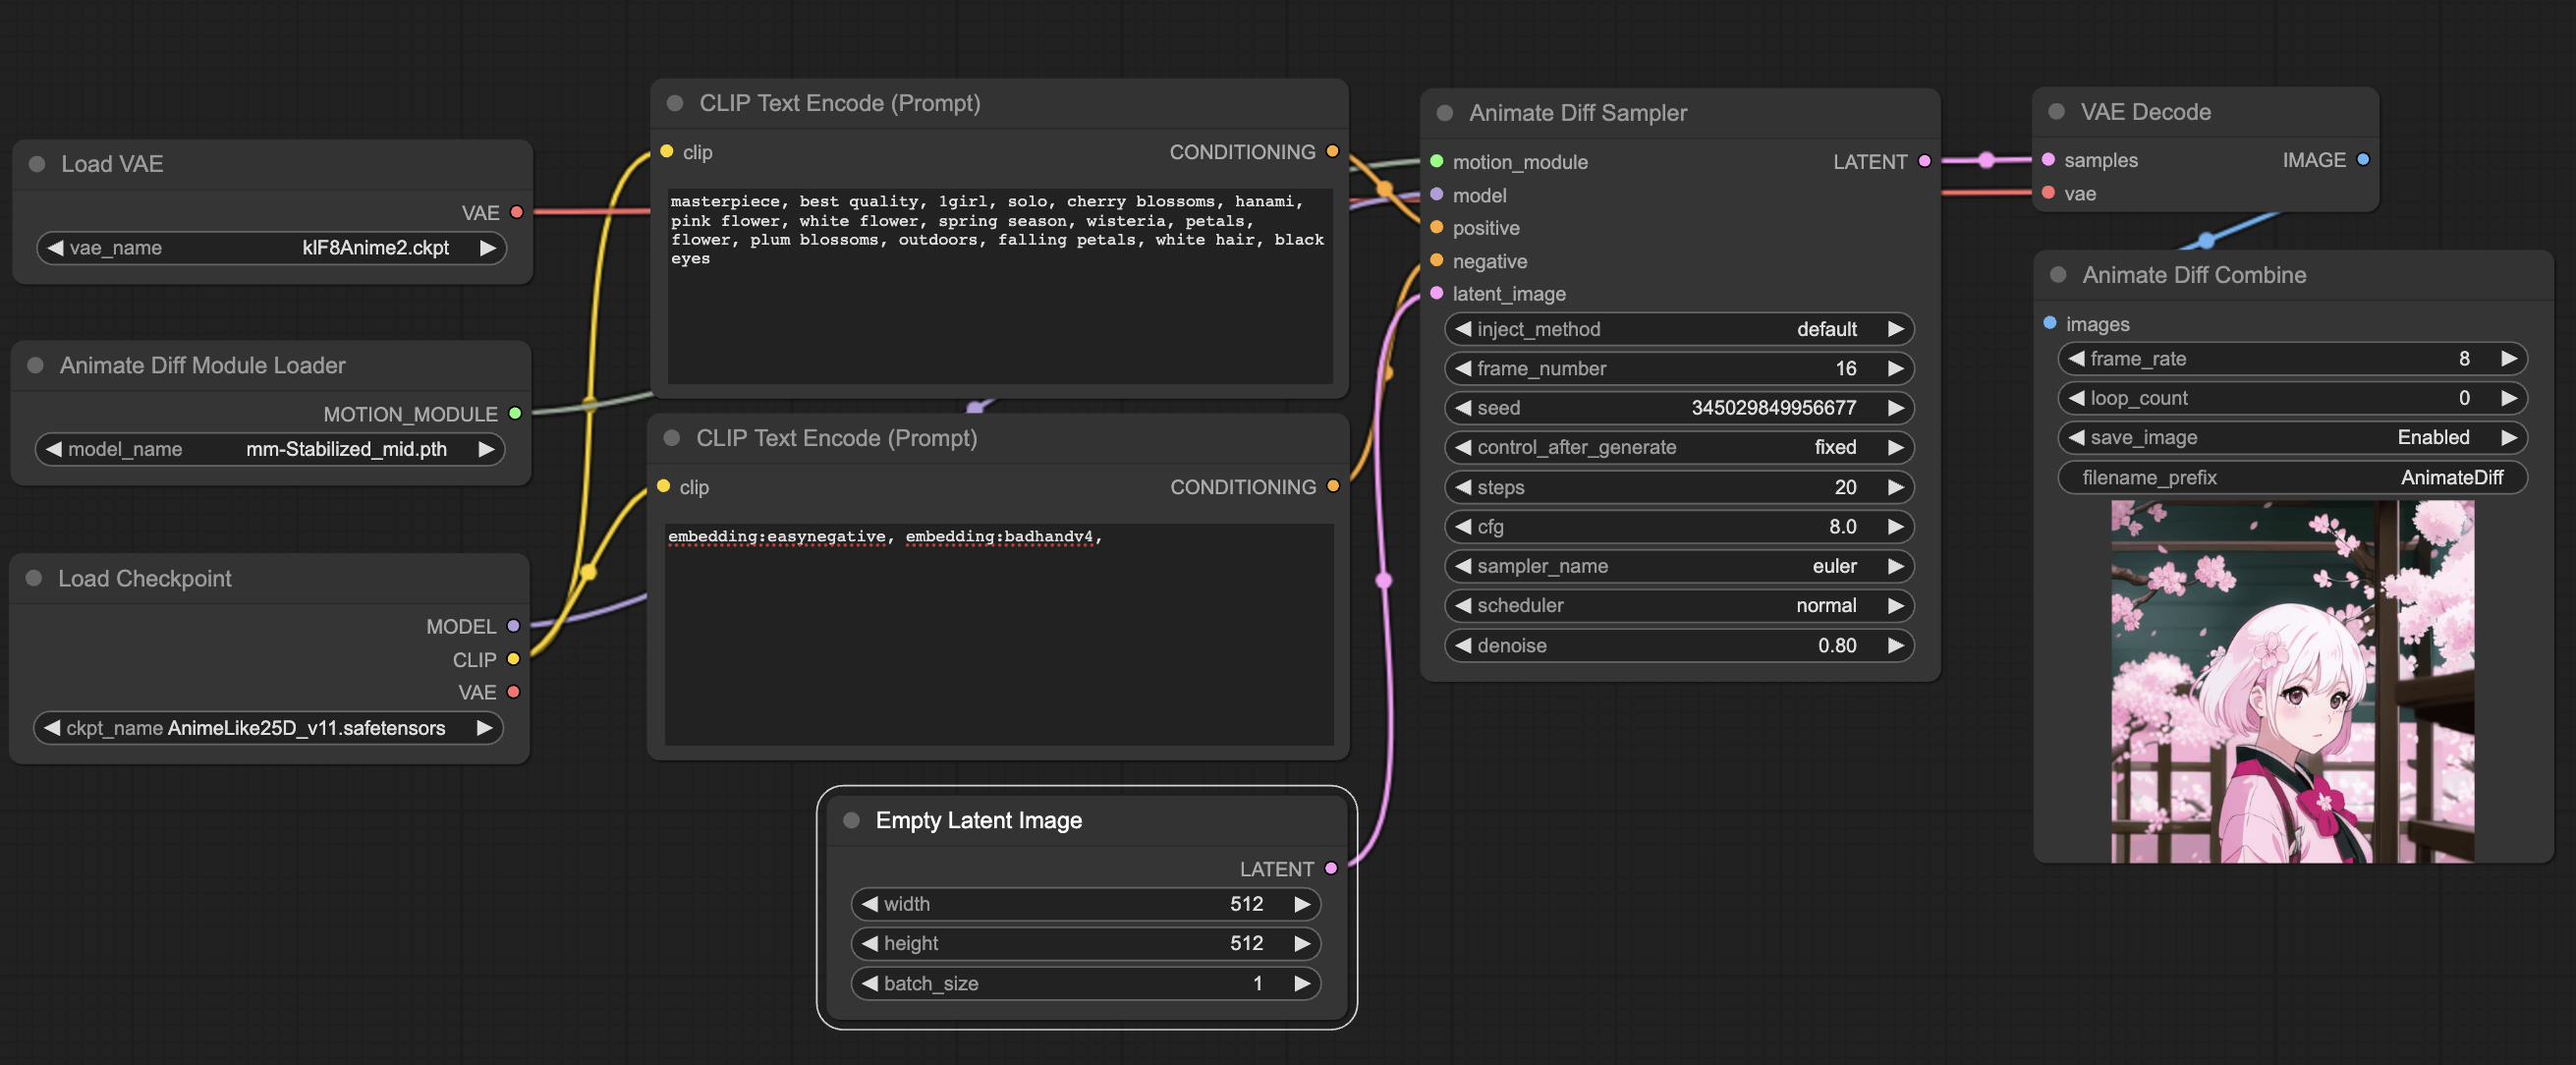Click the motion_module input socket on sampler
This screenshot has height=1065, width=2576.
click(x=1436, y=161)
